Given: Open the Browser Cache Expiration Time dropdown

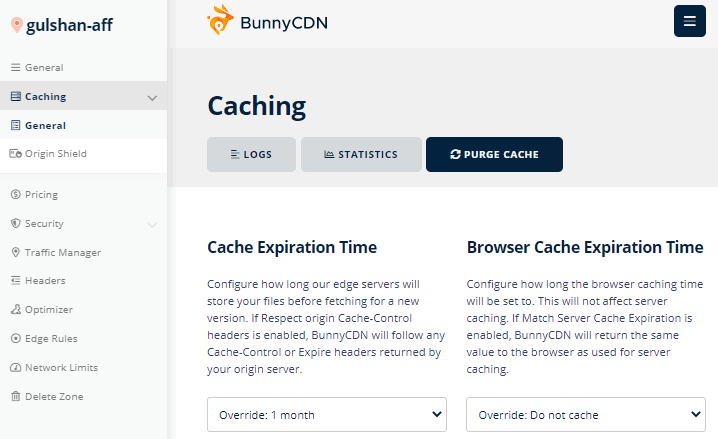Looking at the screenshot, I should point(586,414).
